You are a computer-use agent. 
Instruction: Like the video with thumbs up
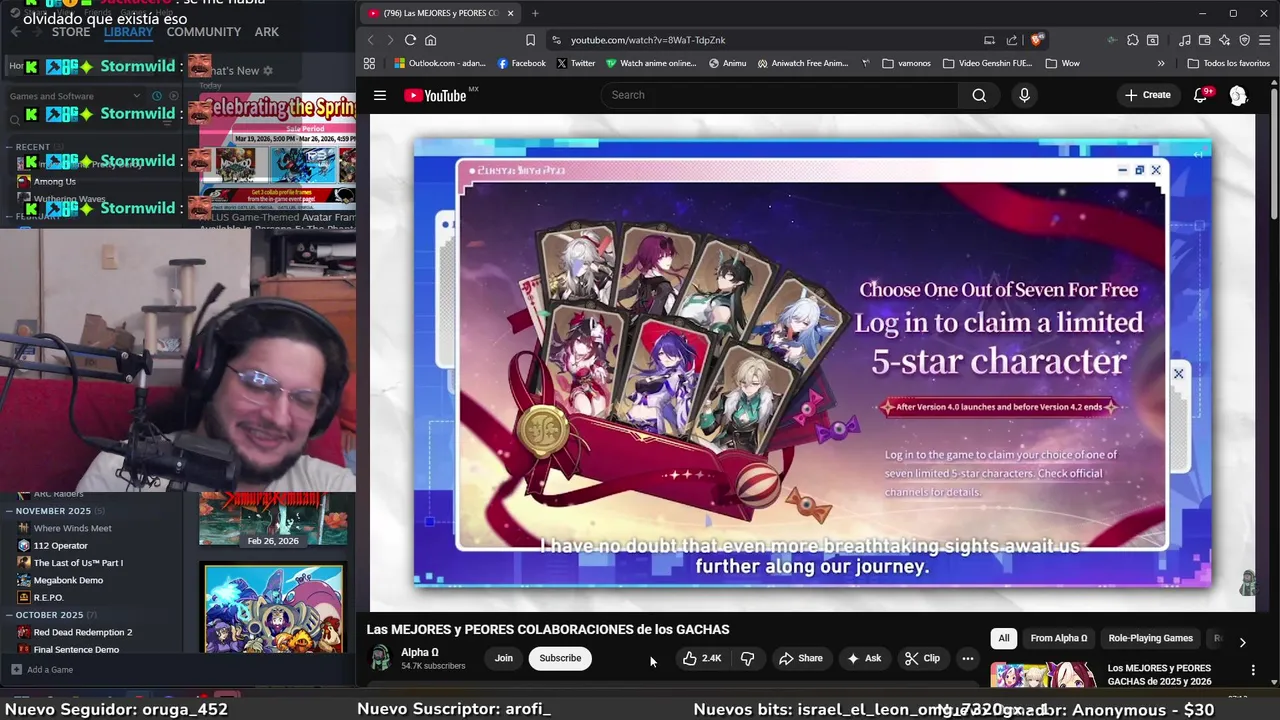(x=702, y=658)
